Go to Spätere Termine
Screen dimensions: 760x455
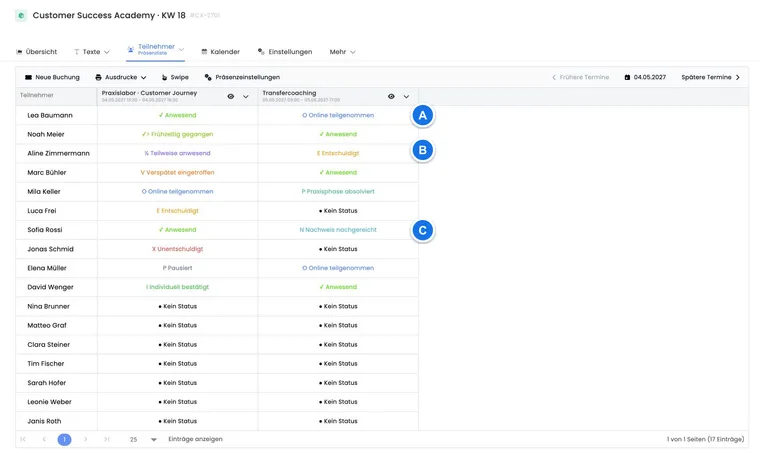pyautogui.click(x=711, y=78)
